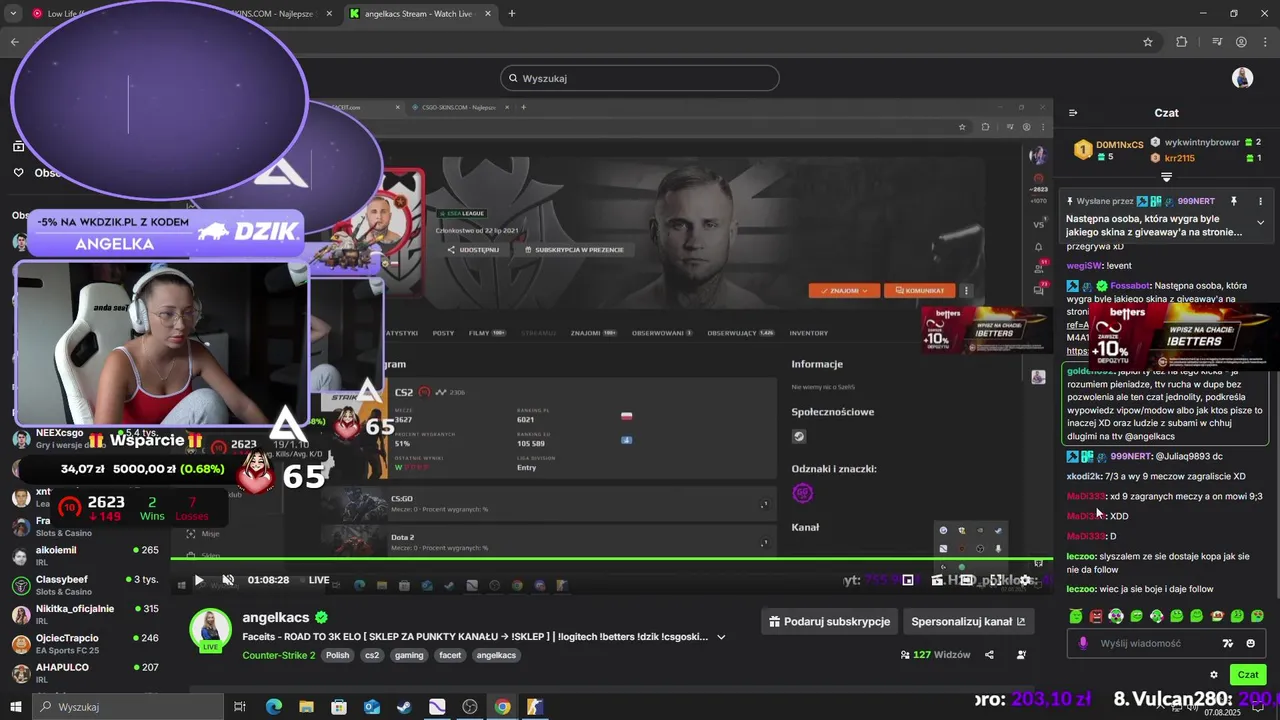Screen dimensions: 1280x720
Task: Switch to the angelkacs Stream browser tab
Action: point(420,14)
